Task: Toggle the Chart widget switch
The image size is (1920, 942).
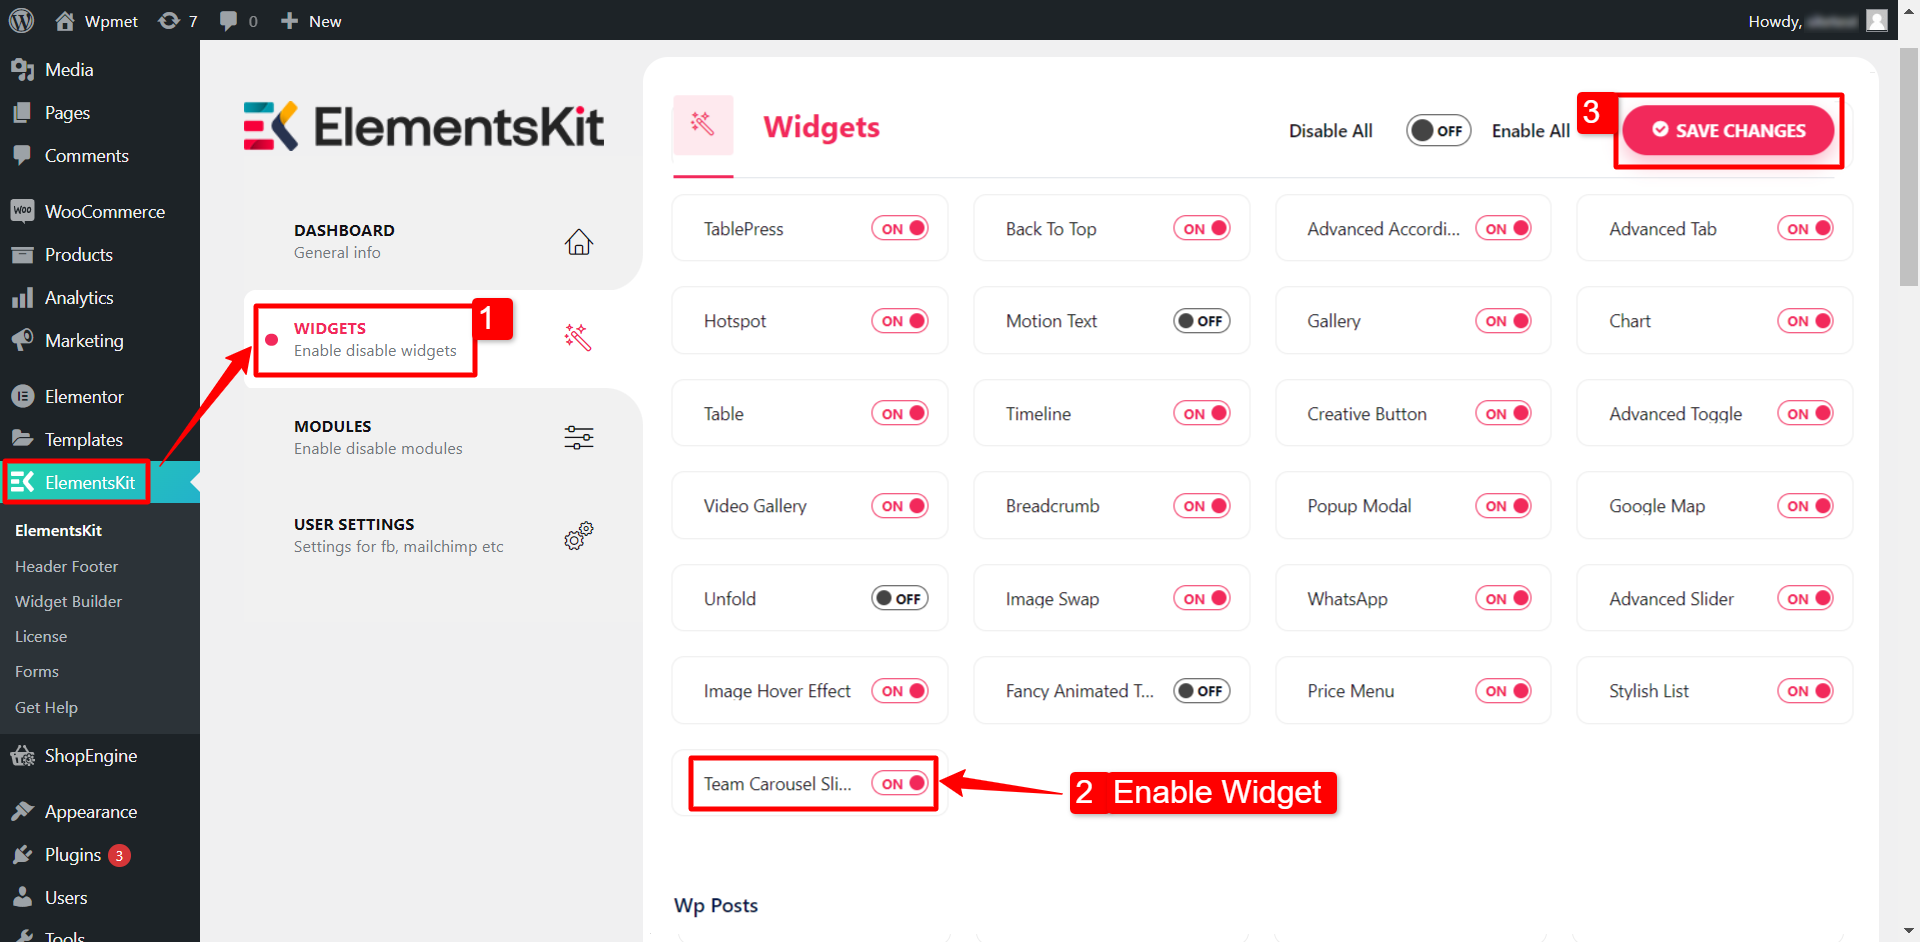Action: point(1805,321)
